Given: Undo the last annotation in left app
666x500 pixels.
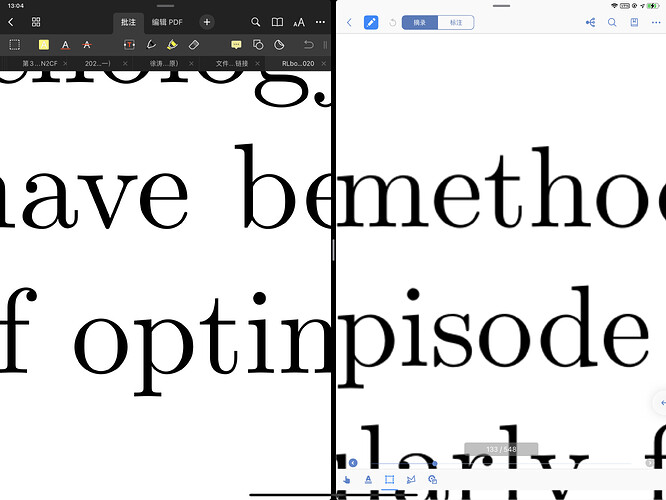Looking at the screenshot, I should coord(309,45).
